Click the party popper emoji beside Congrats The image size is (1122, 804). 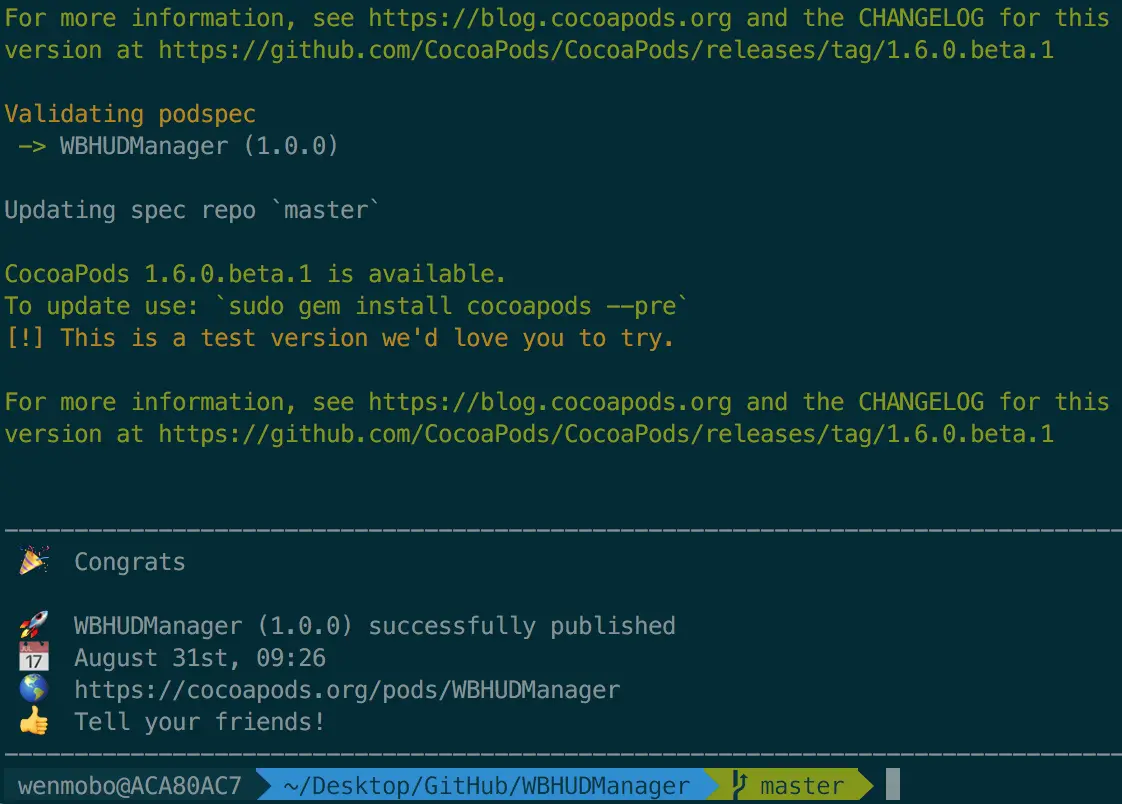click(x=34, y=561)
